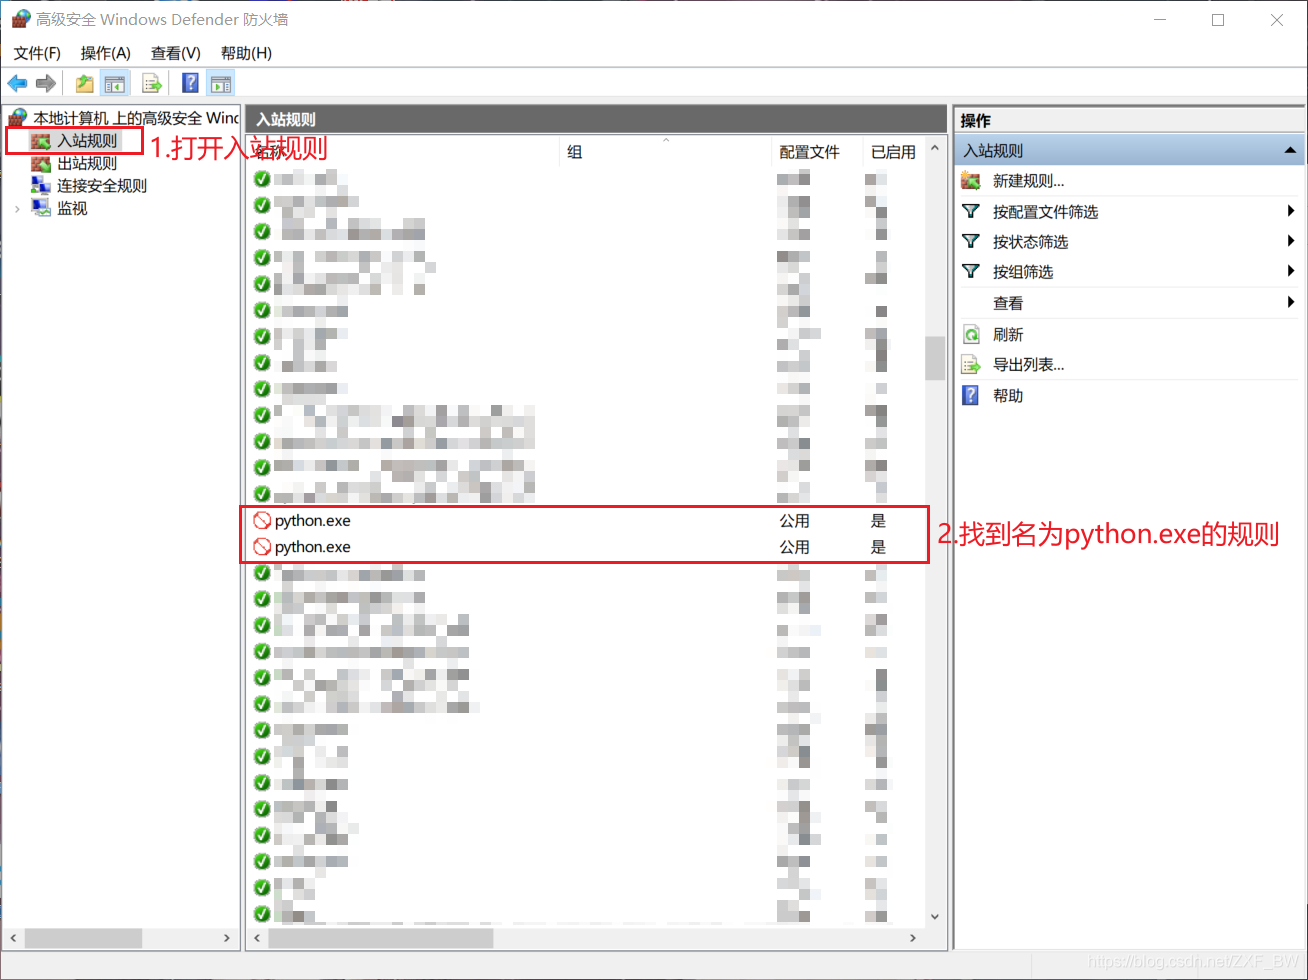The height and width of the screenshot is (980, 1308).
Task: Click the blue question mark Help toolbar icon
Action: pos(190,83)
